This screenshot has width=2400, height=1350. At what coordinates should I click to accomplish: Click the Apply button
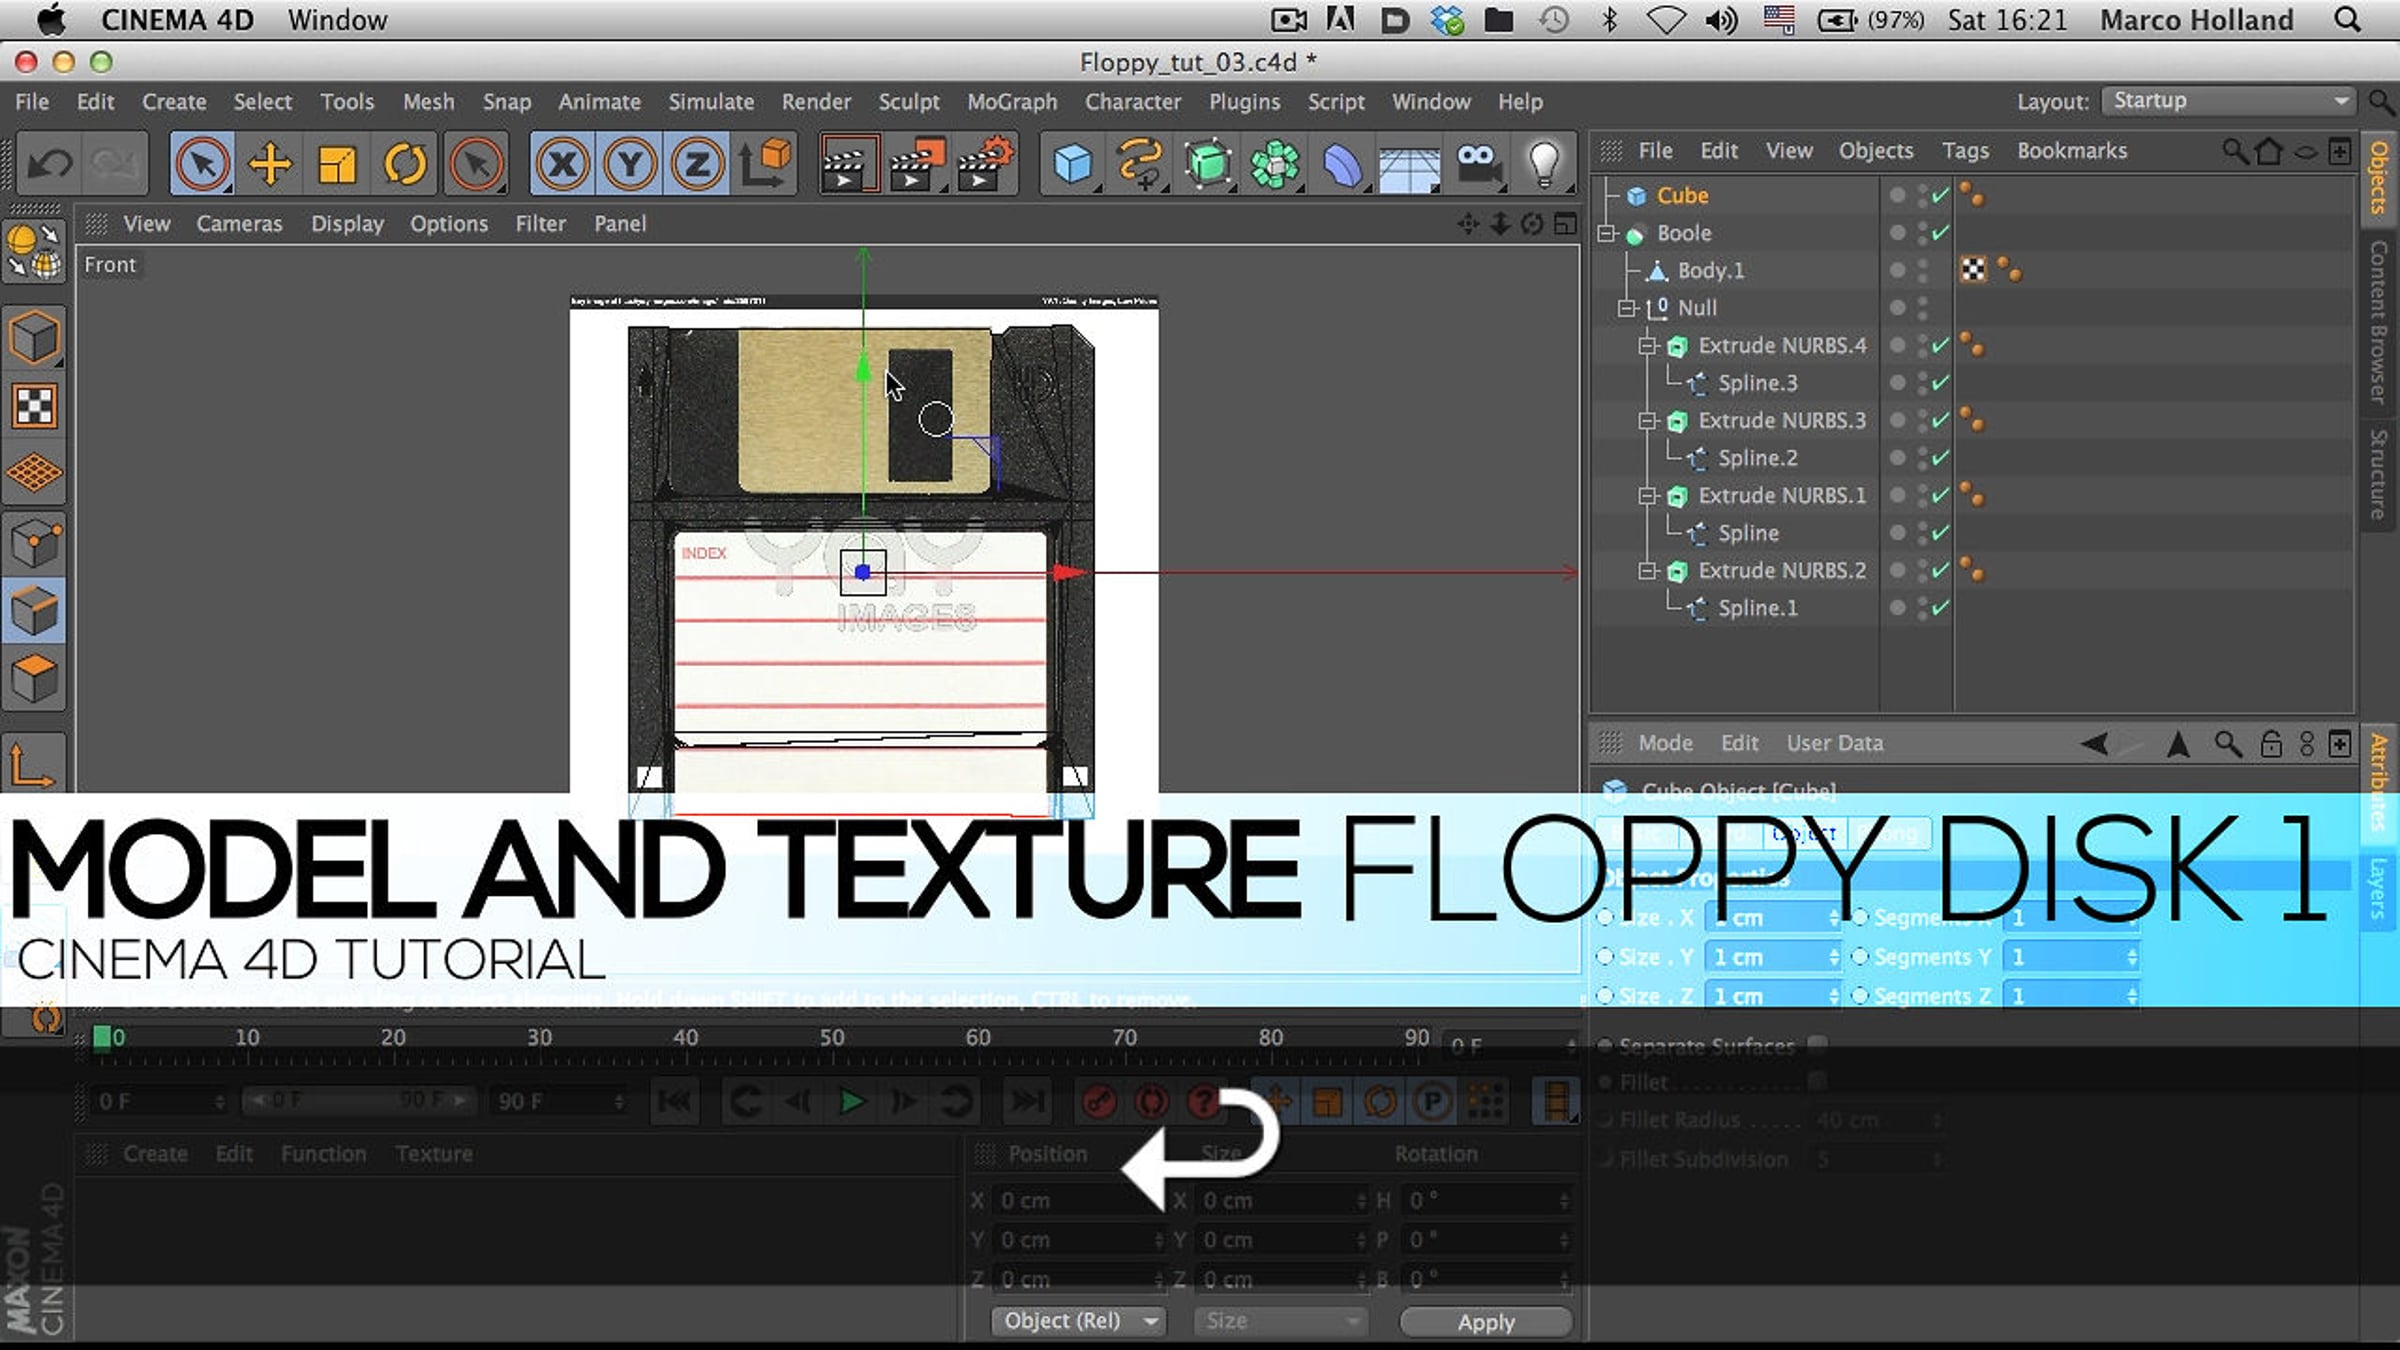(1486, 1322)
